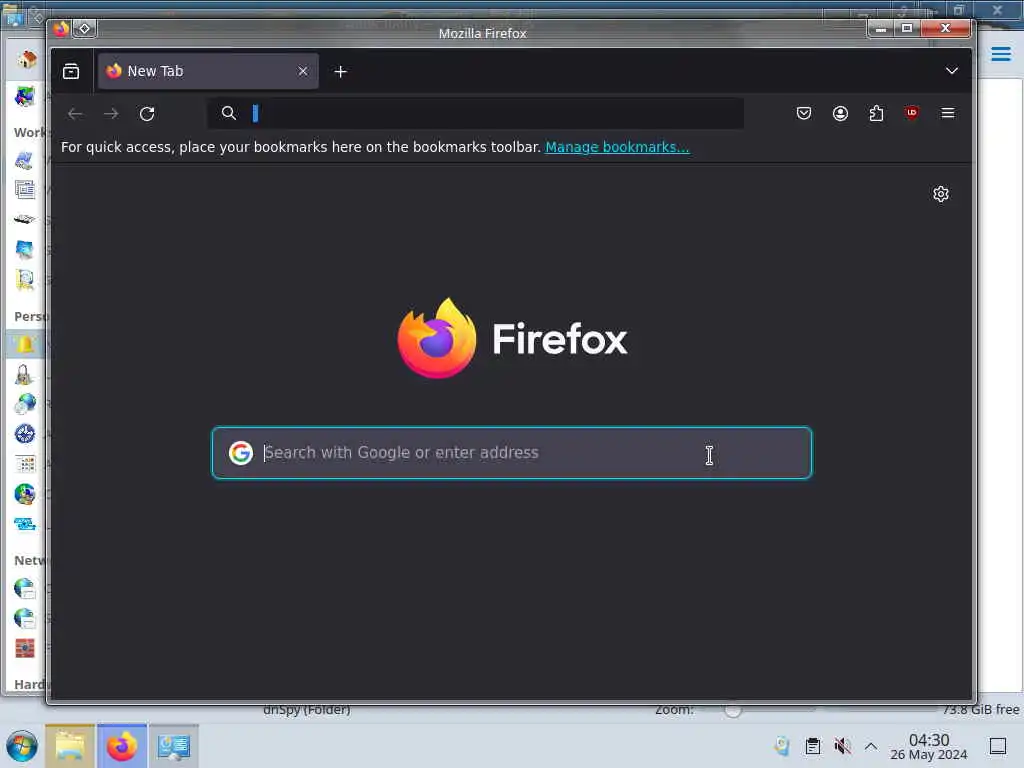Open the clipboard tray icon
The width and height of the screenshot is (1024, 768).
(x=812, y=746)
